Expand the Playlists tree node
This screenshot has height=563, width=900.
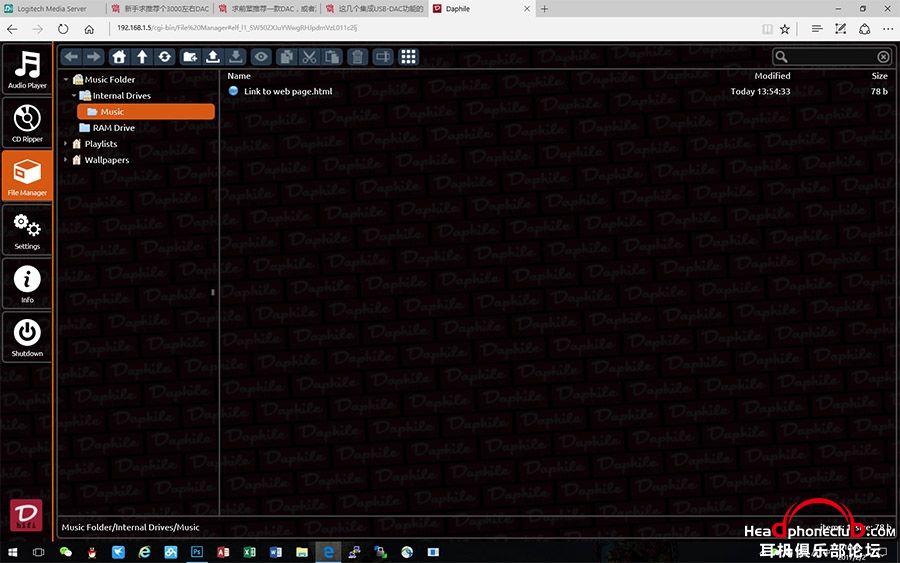tap(66, 143)
